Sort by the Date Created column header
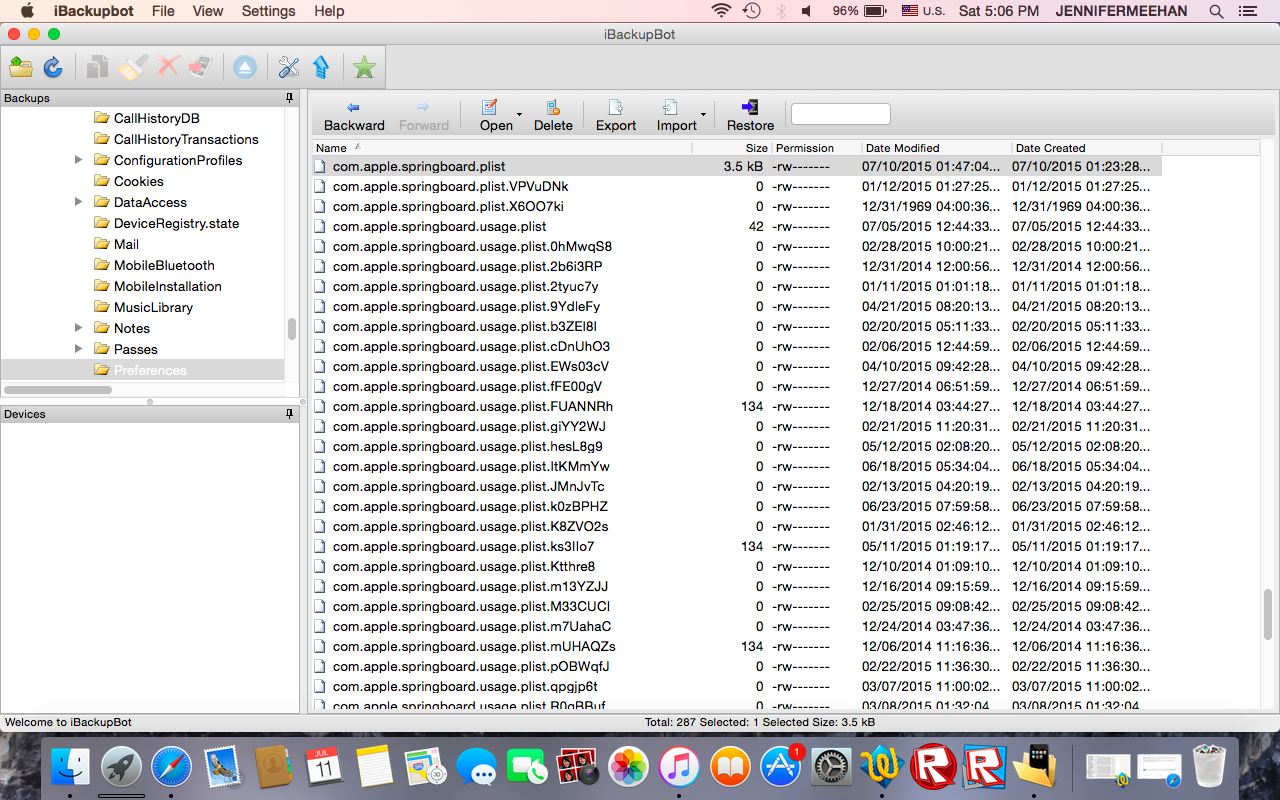The width and height of the screenshot is (1280, 800). point(1086,148)
